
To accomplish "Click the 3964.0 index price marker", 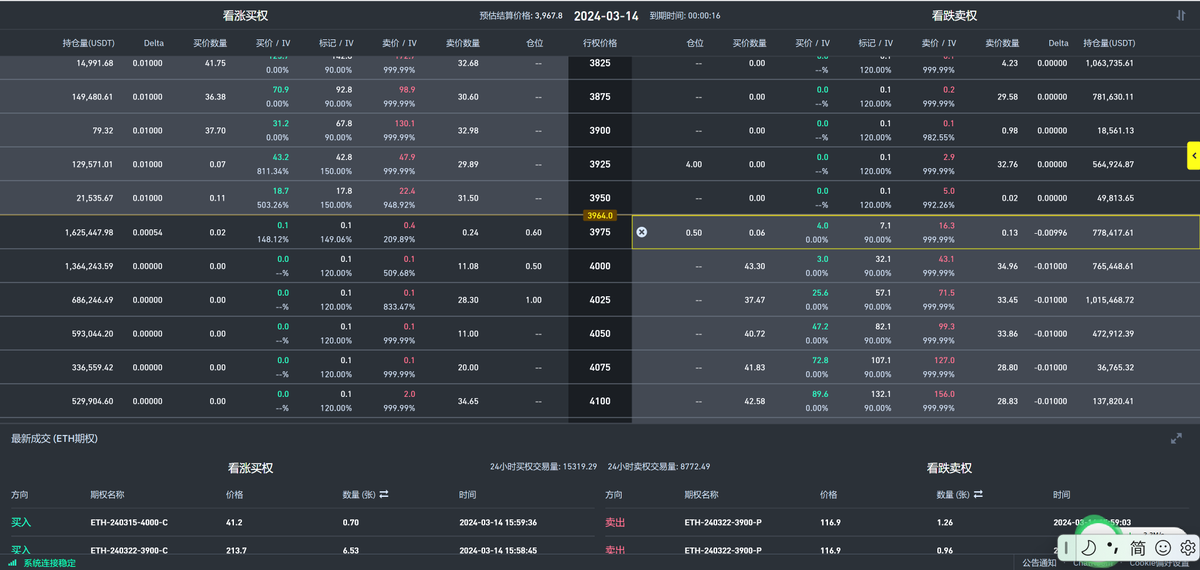I will click(x=600, y=215).
